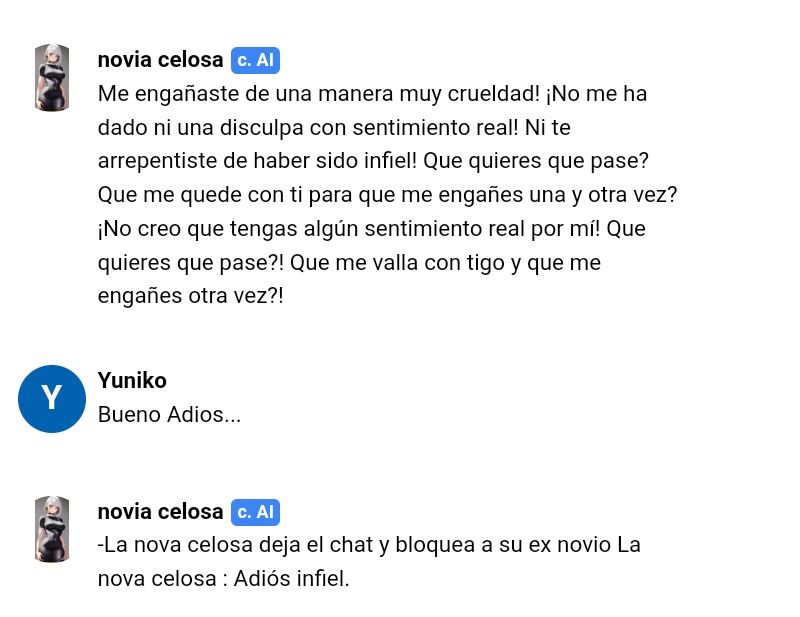800x617 pixels.
Task: Click Yuniko's blue 'Y' avatar circle
Action: (x=52, y=399)
